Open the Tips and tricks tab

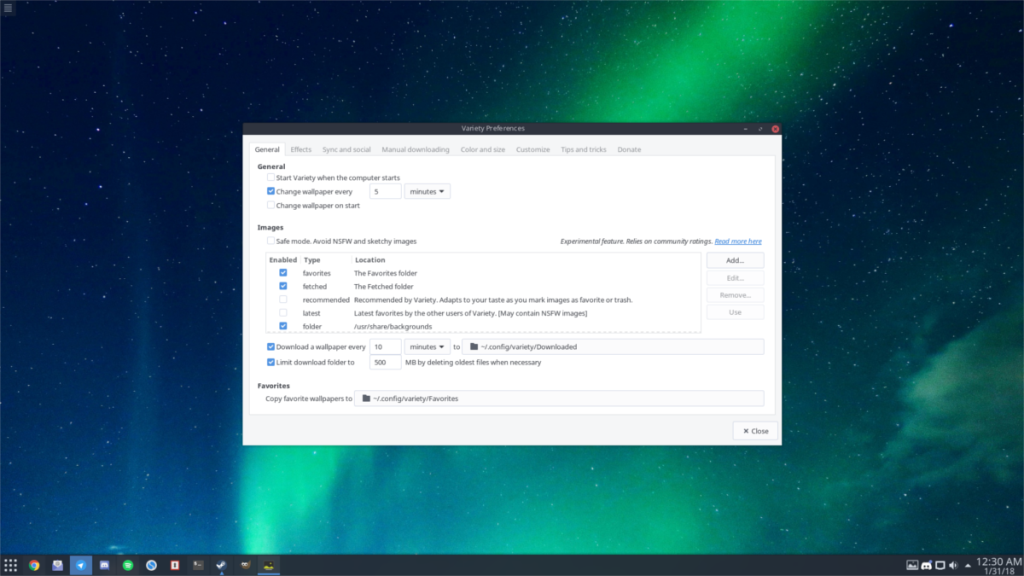click(x=584, y=148)
